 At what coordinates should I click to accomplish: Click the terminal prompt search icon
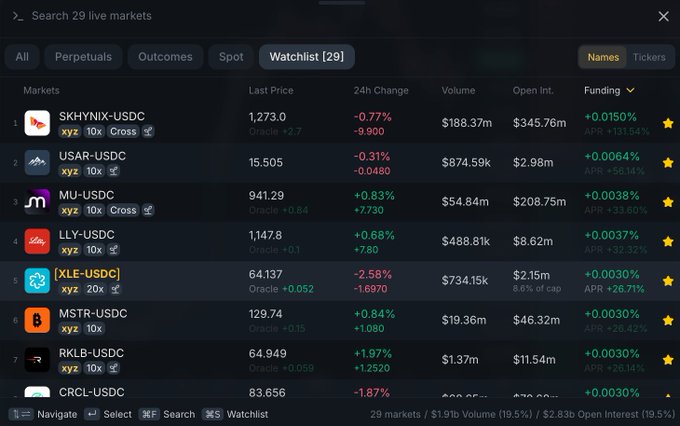[x=18, y=16]
